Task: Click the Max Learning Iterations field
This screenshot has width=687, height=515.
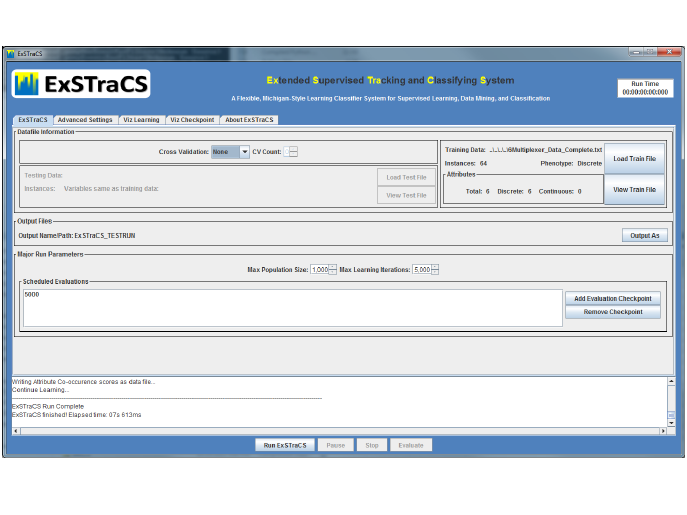Action: click(x=422, y=270)
